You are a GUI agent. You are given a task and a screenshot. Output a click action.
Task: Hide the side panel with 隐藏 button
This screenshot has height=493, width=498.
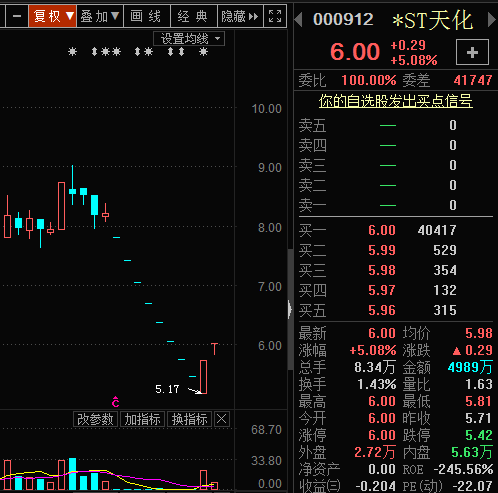tap(240, 16)
